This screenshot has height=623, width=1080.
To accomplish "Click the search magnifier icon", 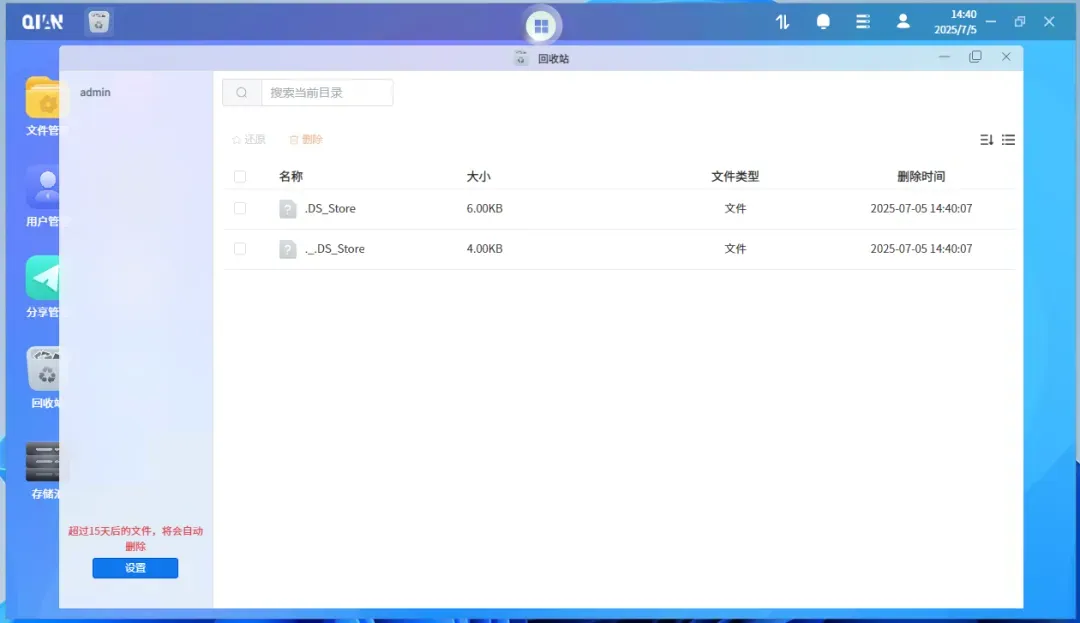I will 242,92.
